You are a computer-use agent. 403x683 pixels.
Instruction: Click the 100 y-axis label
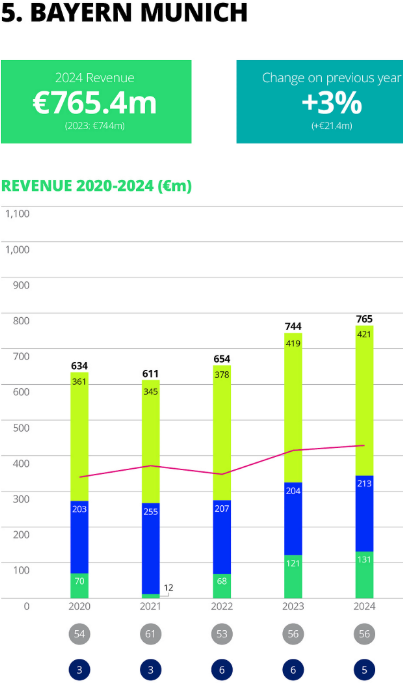[x=21, y=570]
